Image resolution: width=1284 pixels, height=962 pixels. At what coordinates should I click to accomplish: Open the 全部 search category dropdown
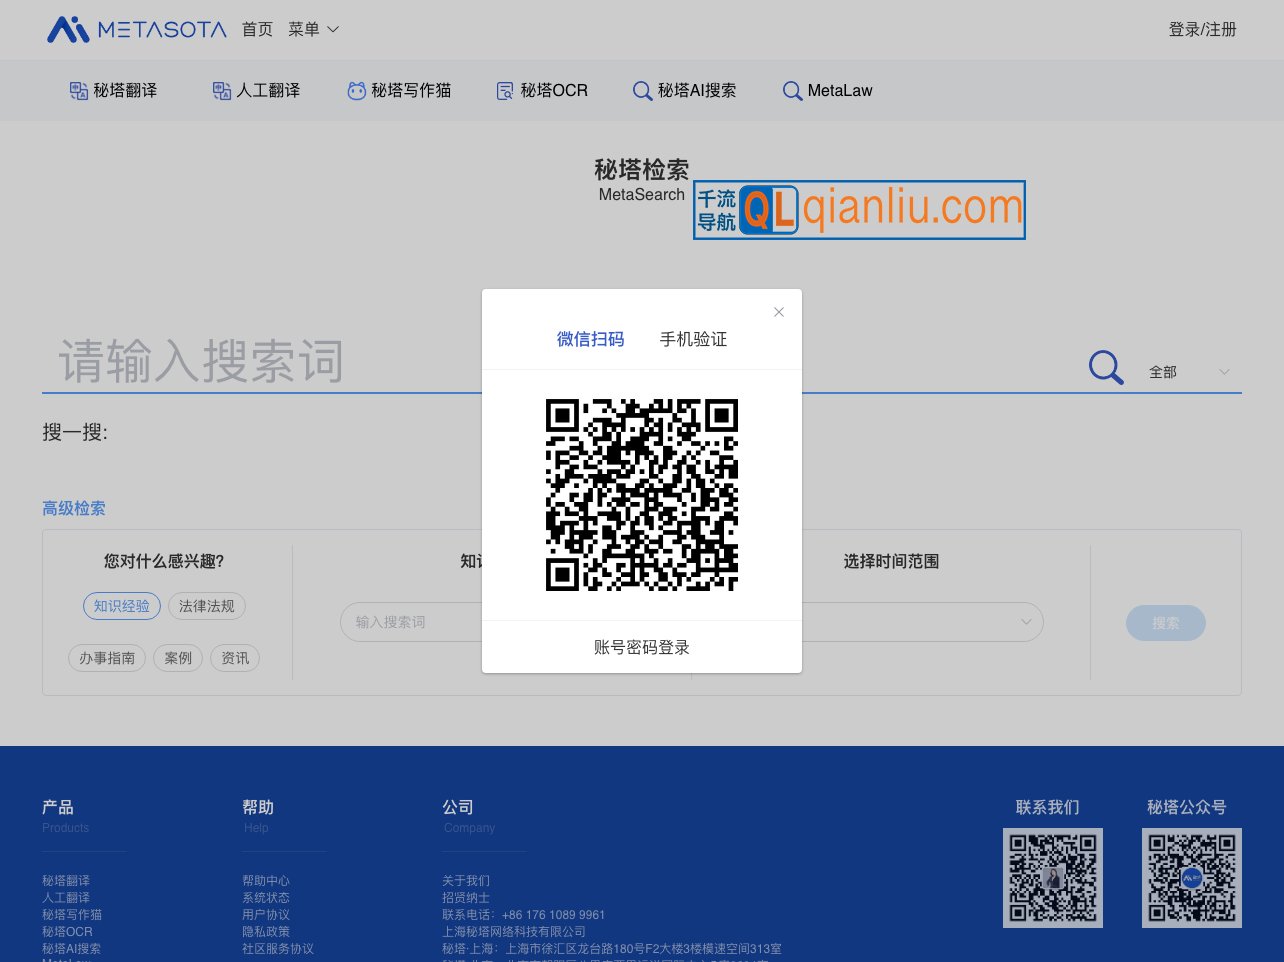1190,371
